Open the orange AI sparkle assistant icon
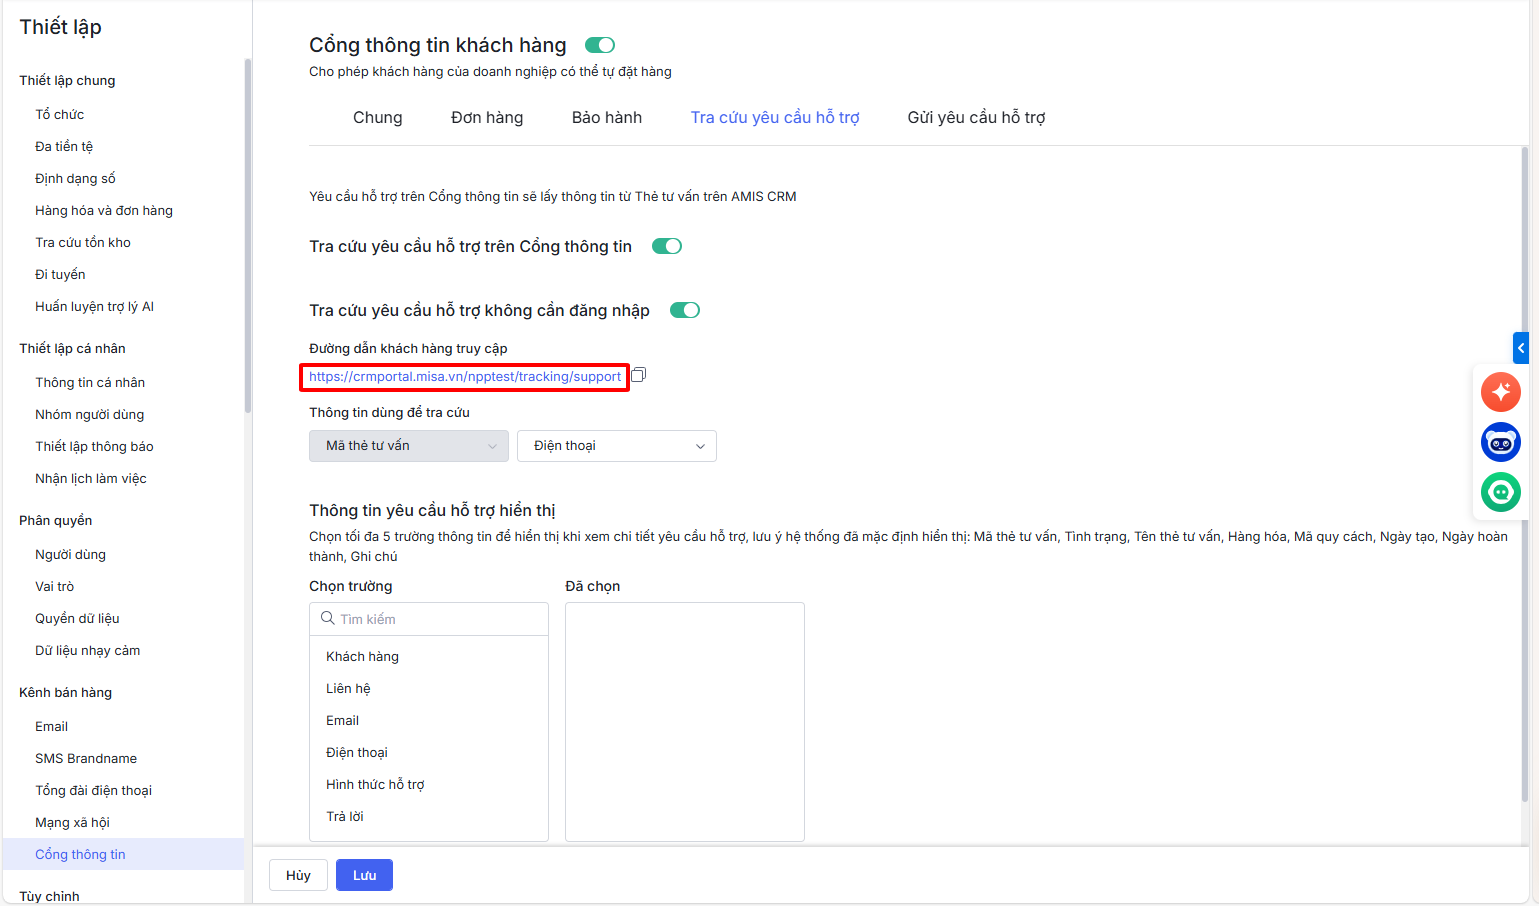 click(x=1500, y=392)
